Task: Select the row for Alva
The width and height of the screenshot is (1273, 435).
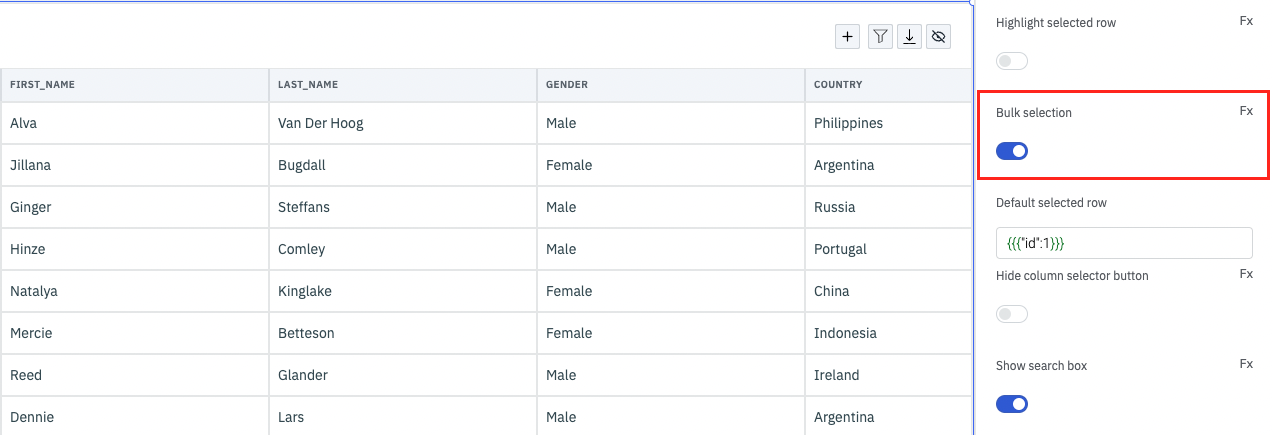Action: (x=24, y=123)
